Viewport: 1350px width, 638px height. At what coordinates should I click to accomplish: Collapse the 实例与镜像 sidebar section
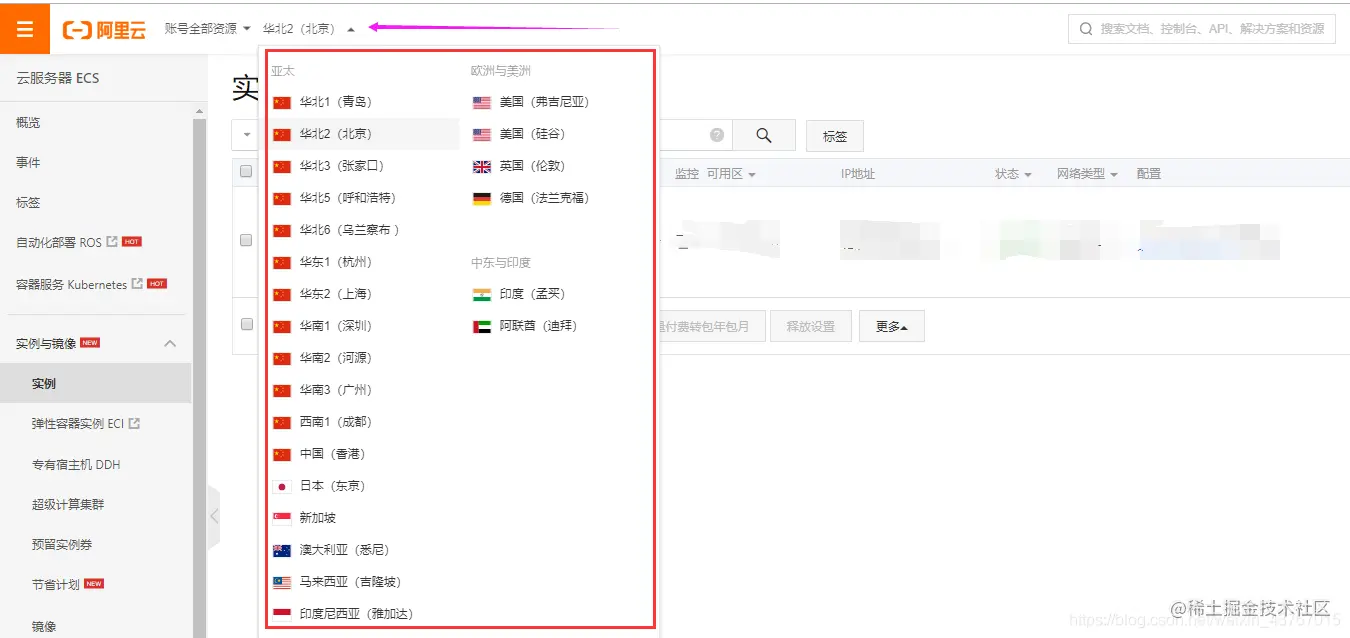coord(170,343)
